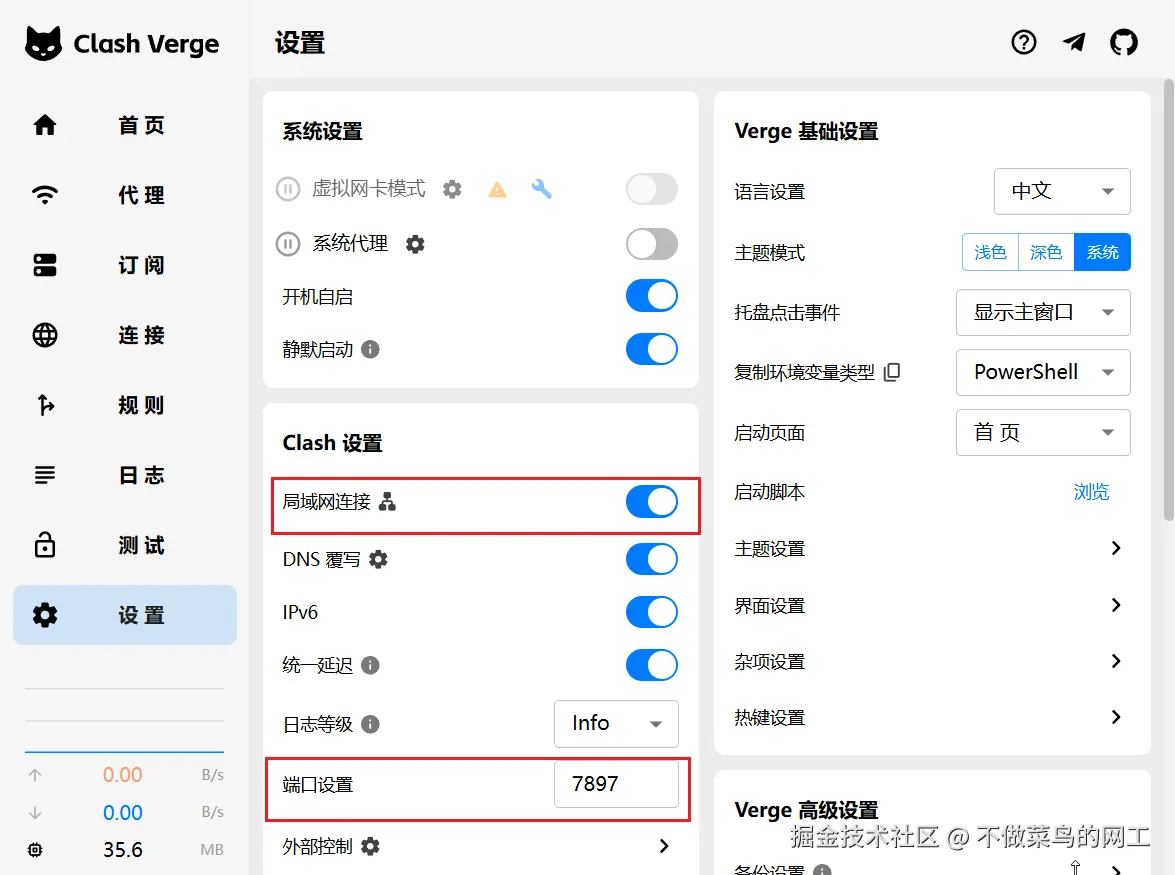
Task: Open the 启动页面 dropdown showing 首页
Action: (x=1043, y=432)
